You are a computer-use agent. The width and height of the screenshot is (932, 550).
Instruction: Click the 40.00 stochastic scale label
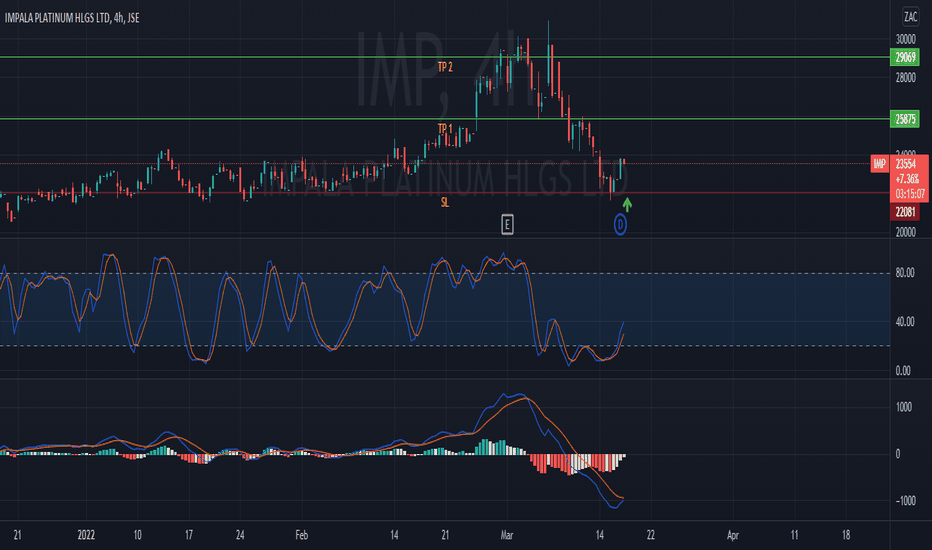905,322
